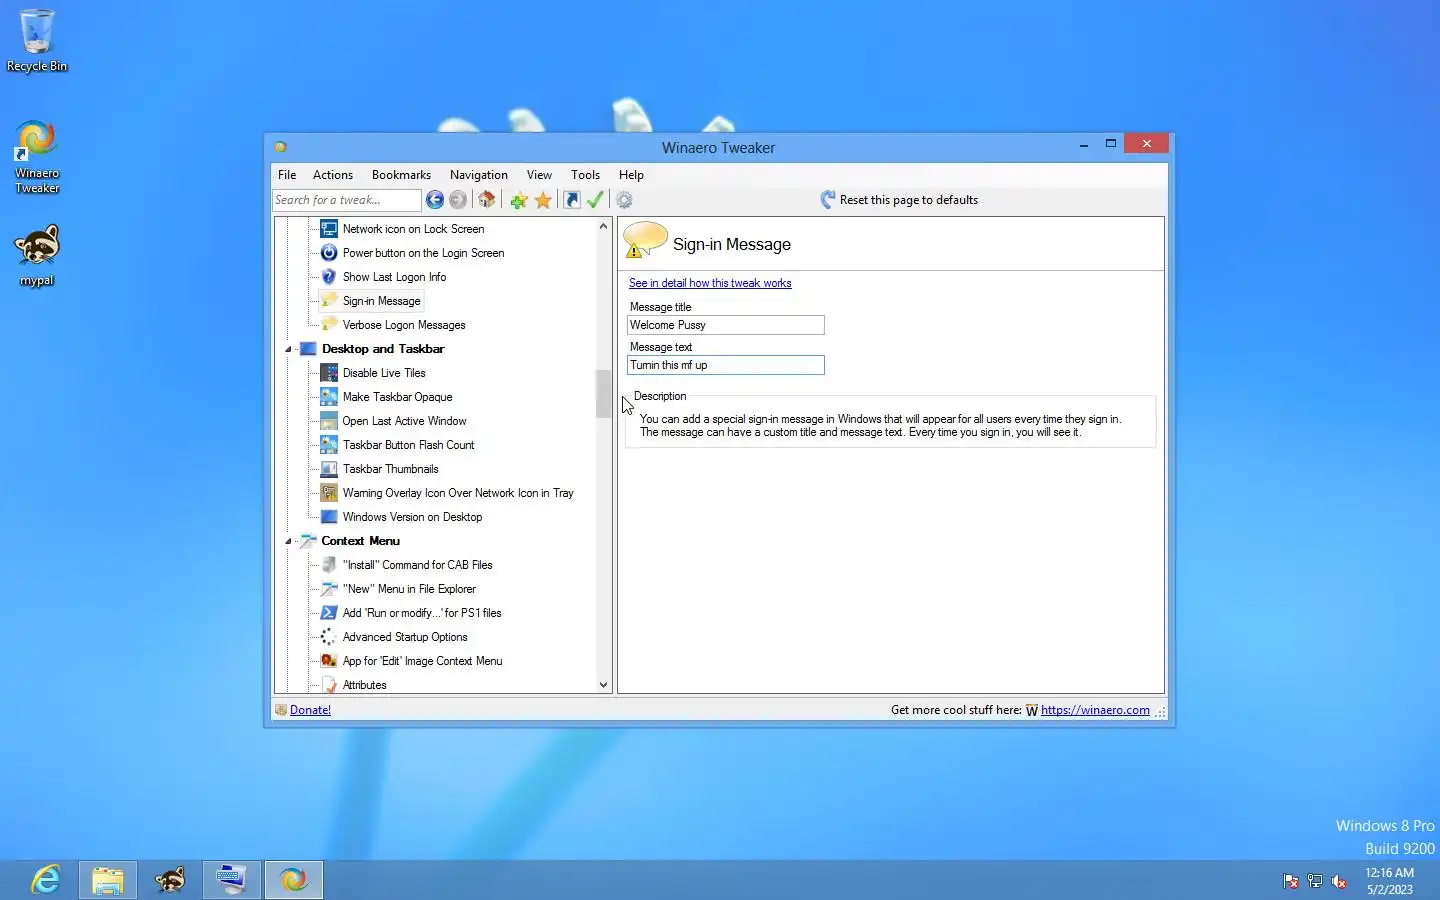
Task: Click the Power button on Login Screen icon
Action: click(329, 253)
